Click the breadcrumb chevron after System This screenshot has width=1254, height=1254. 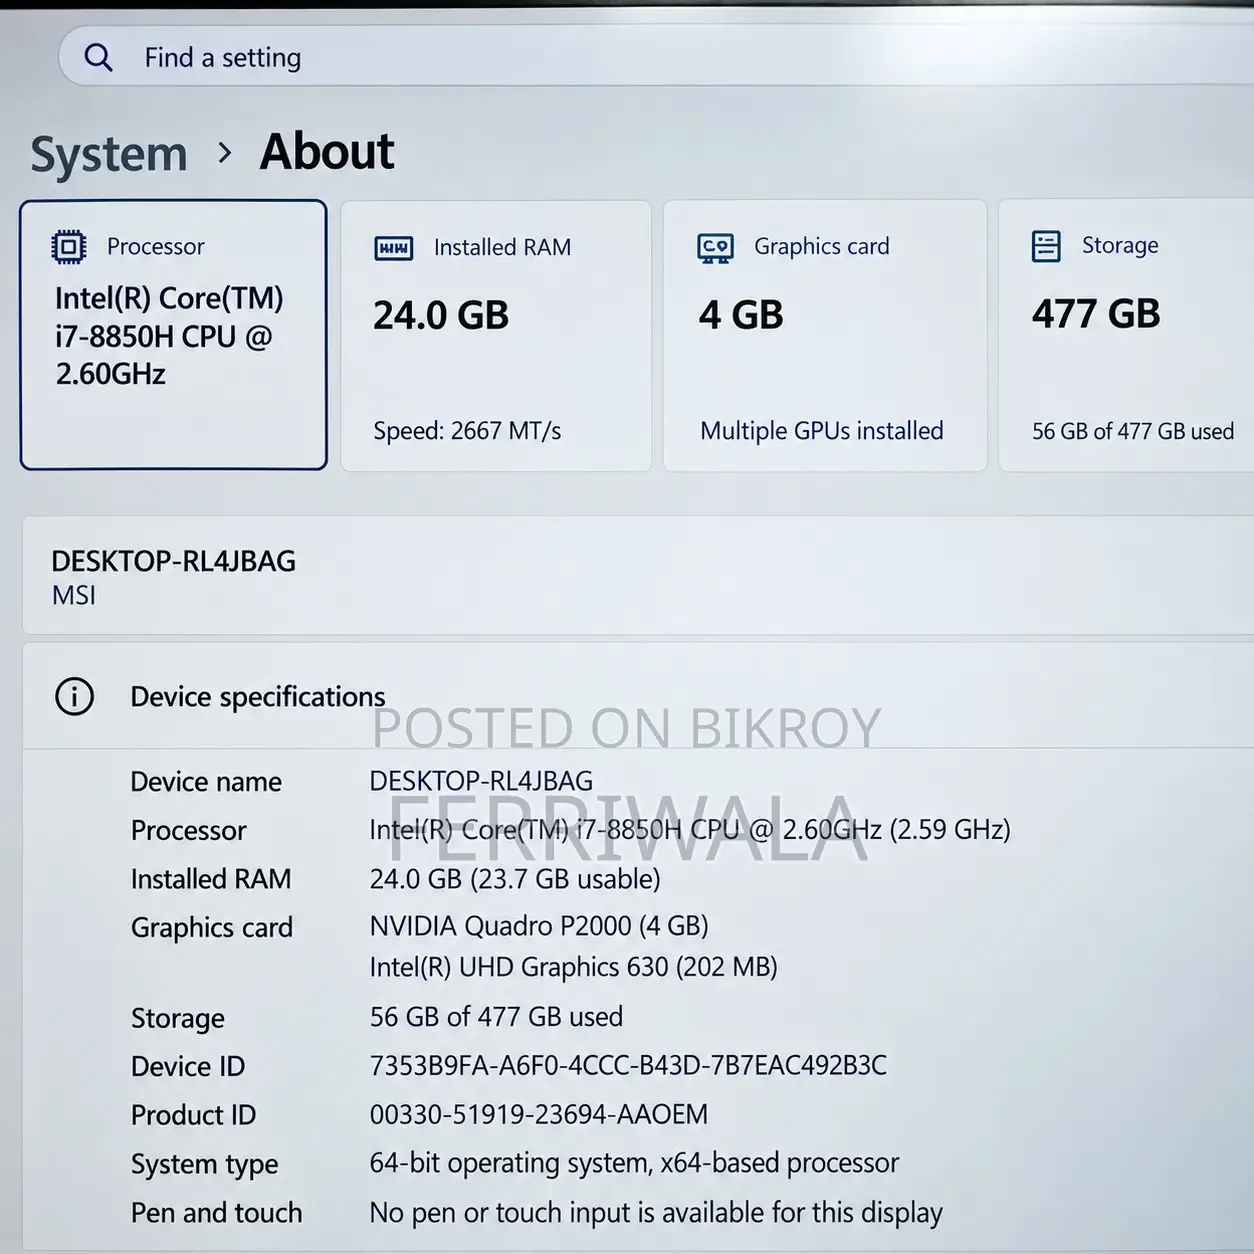tap(225, 153)
